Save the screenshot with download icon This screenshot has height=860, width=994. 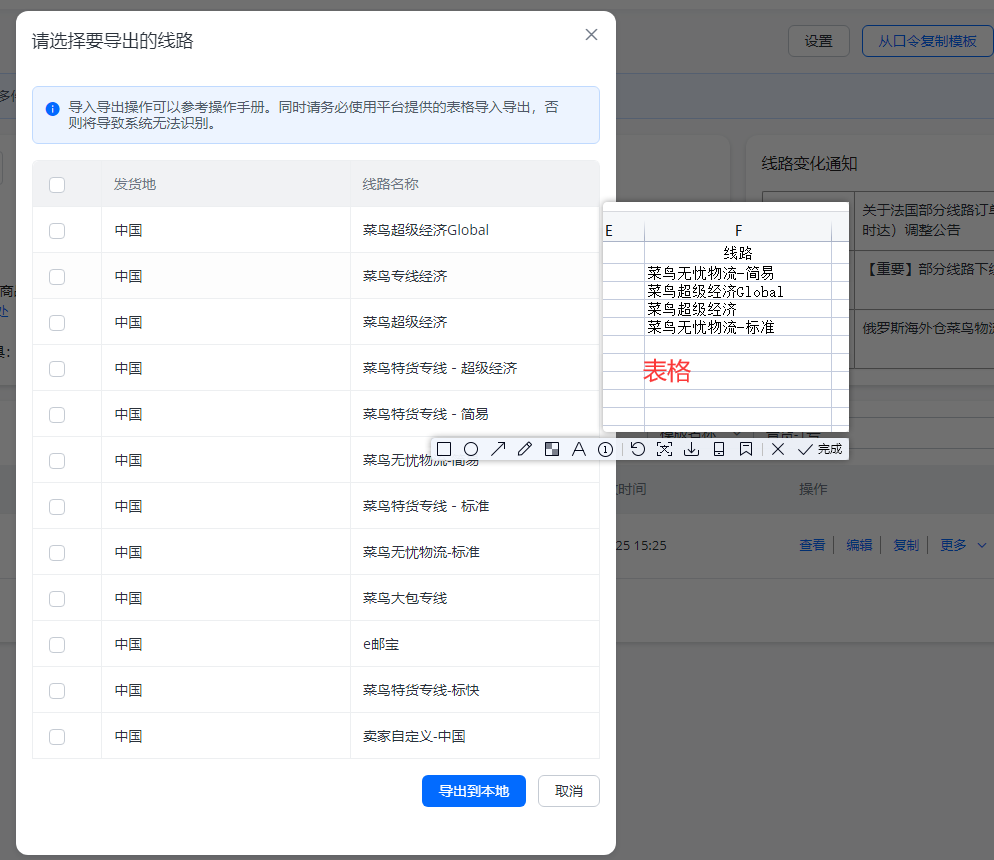point(692,449)
